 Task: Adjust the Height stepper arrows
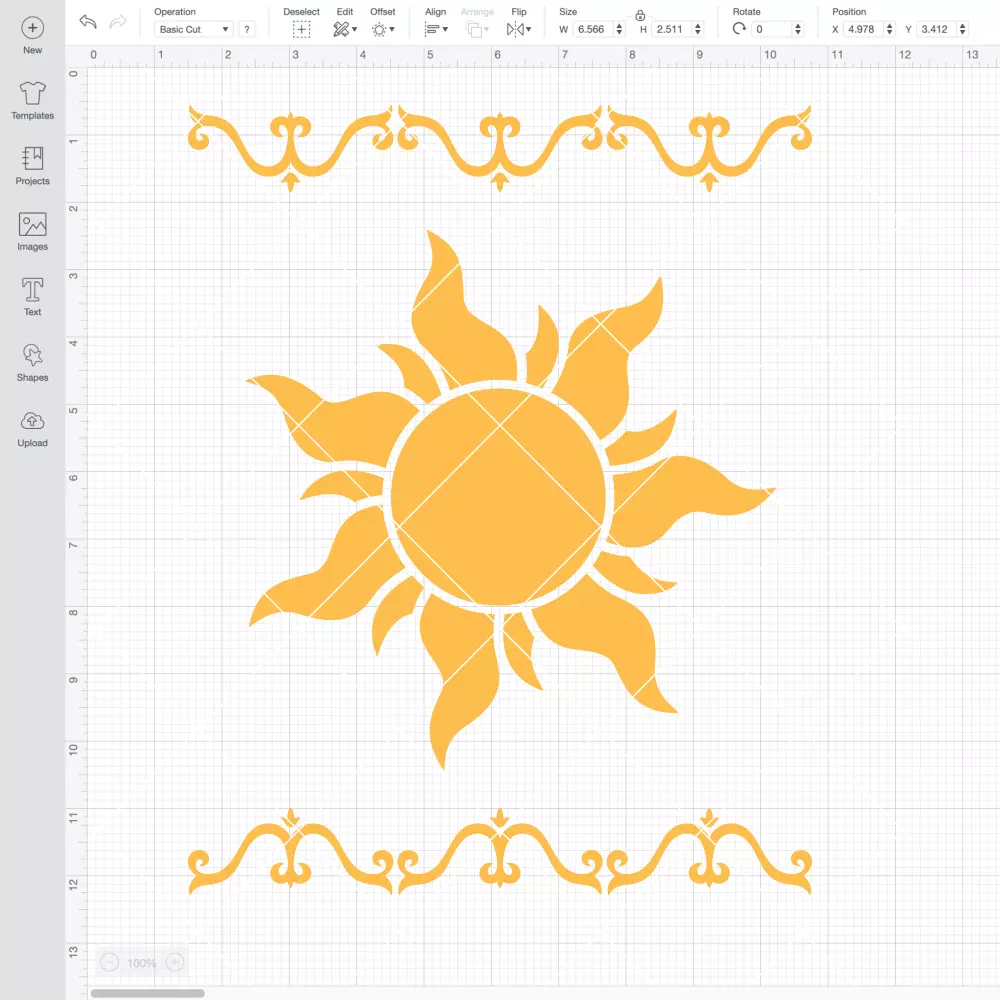pos(698,29)
